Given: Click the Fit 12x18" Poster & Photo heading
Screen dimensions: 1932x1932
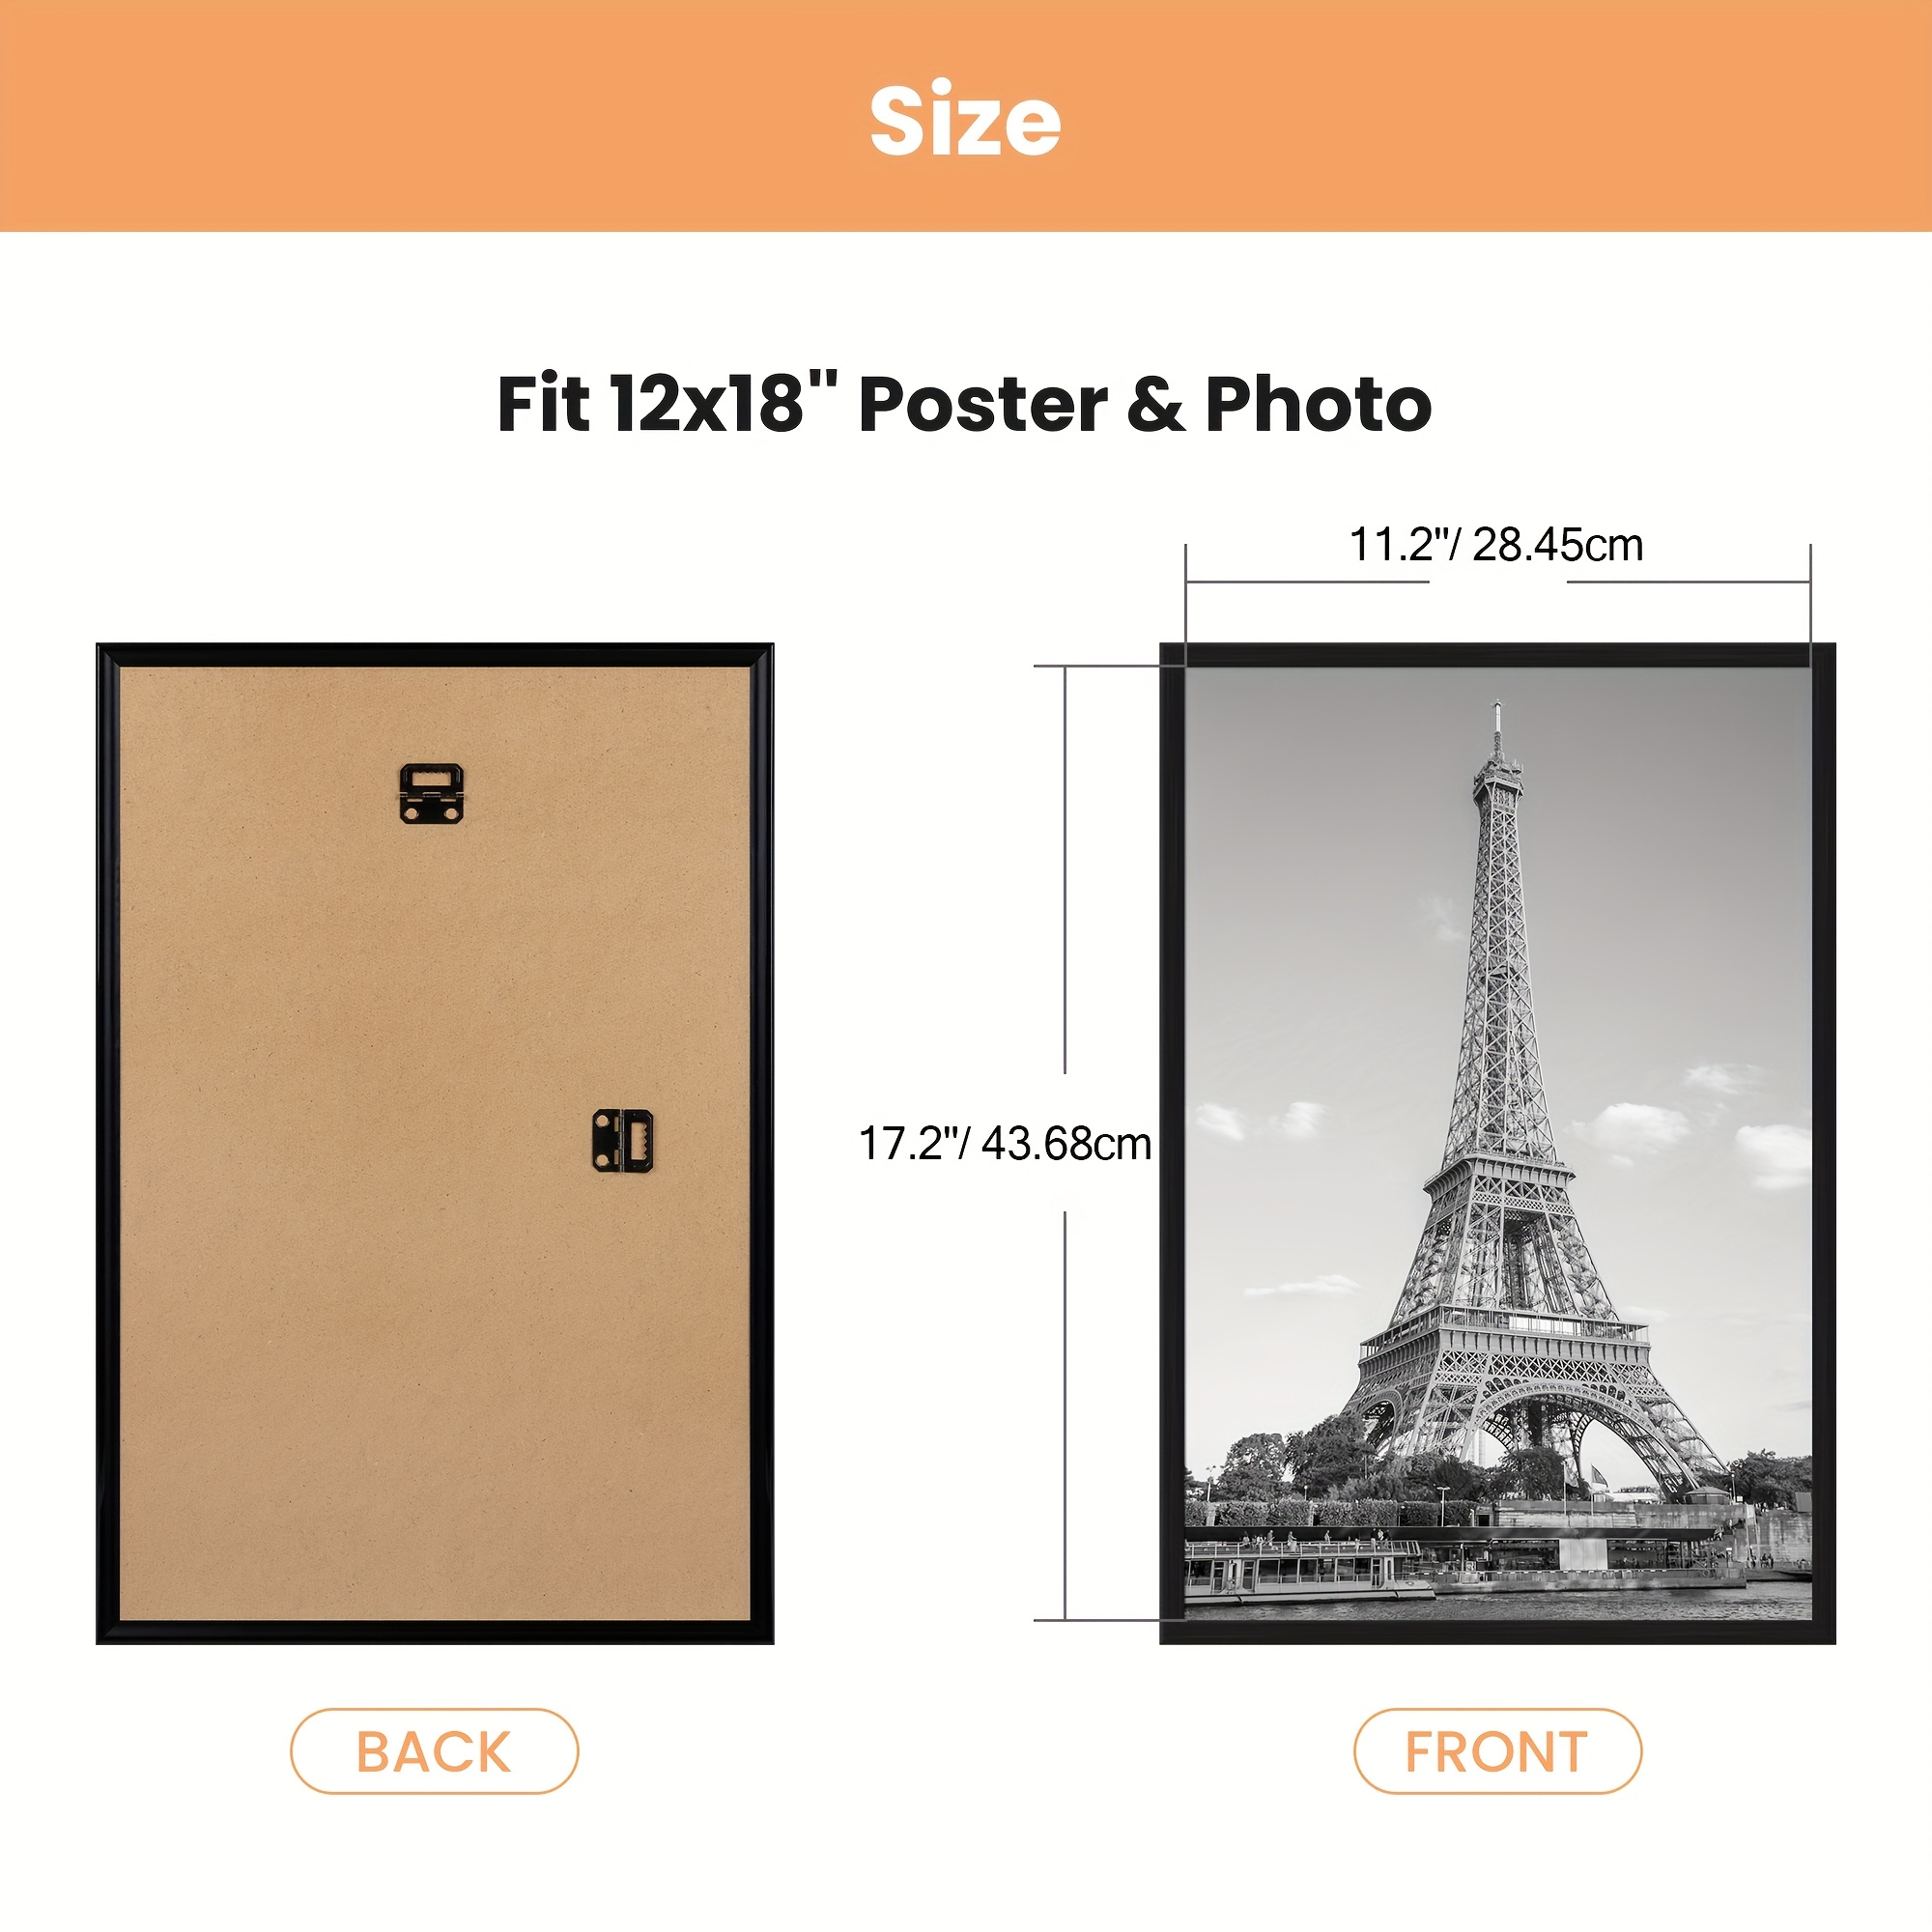Looking at the screenshot, I should pos(965,404).
